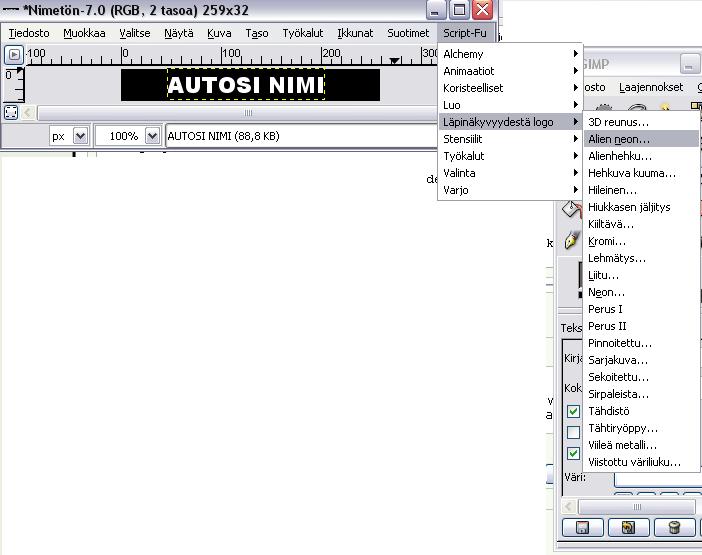Click the Wilber icon in image title bar
Image resolution: width=702 pixels, height=555 pixels.
(x=10, y=10)
